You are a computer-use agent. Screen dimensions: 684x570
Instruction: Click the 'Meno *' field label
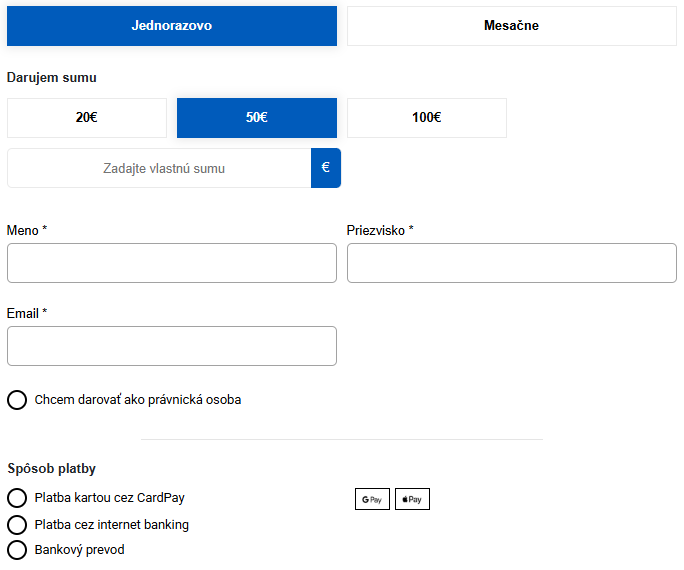pos(27,230)
